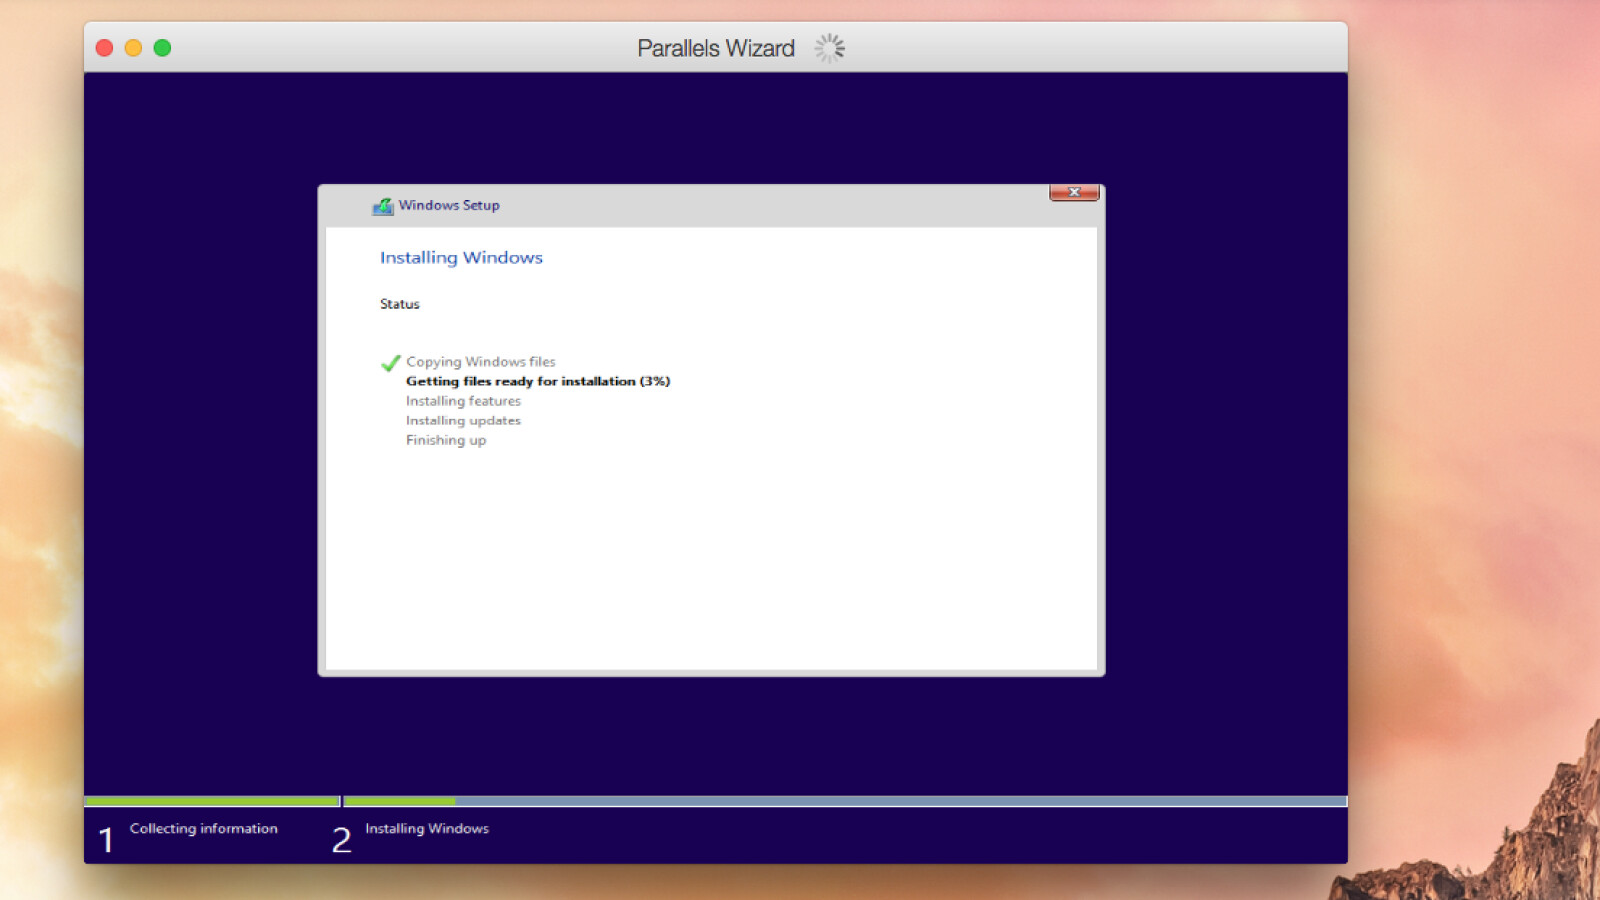
Task: Click the 'Windows Setup' dialog title text
Action: click(x=449, y=205)
